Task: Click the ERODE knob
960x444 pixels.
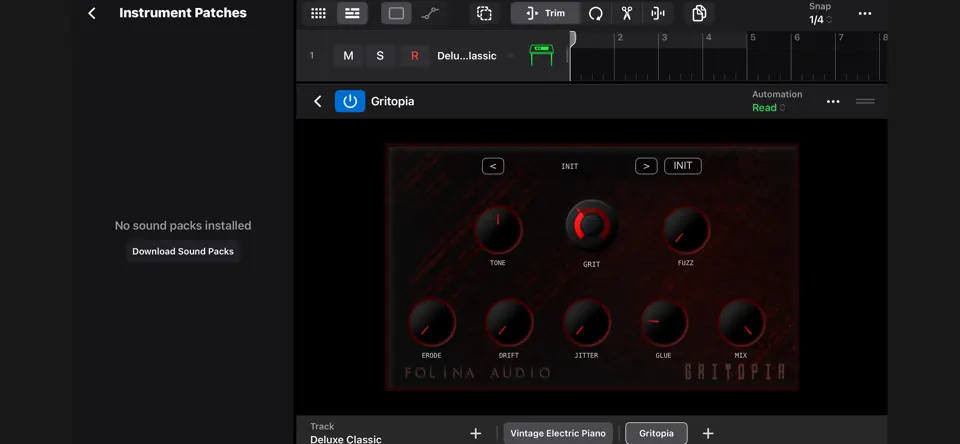Action: [x=432, y=323]
